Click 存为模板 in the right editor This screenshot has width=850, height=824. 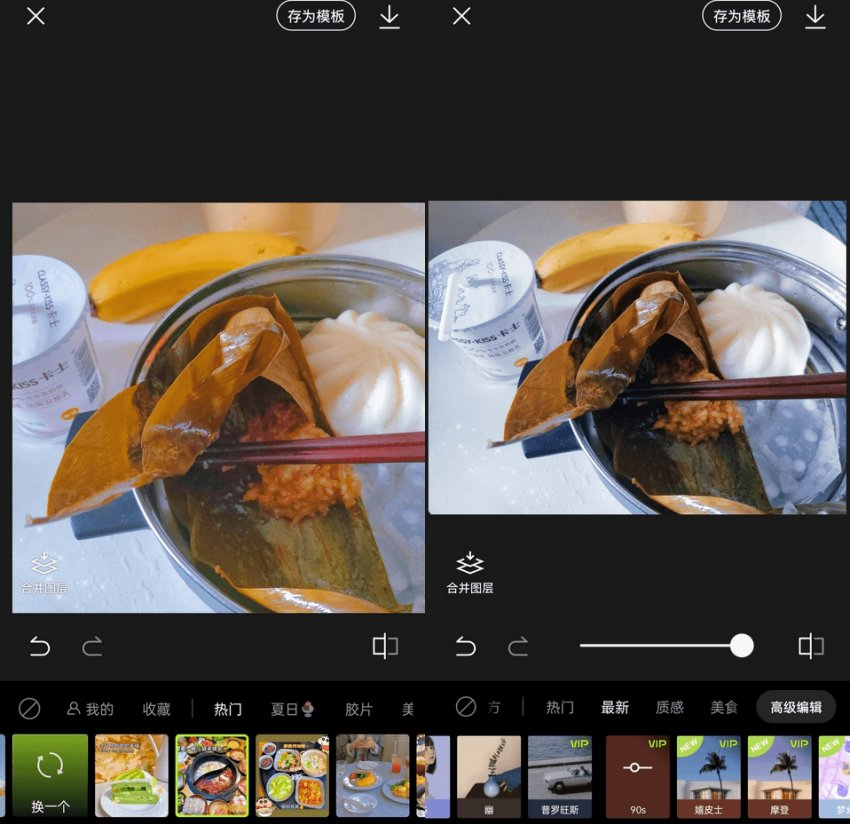click(x=742, y=16)
